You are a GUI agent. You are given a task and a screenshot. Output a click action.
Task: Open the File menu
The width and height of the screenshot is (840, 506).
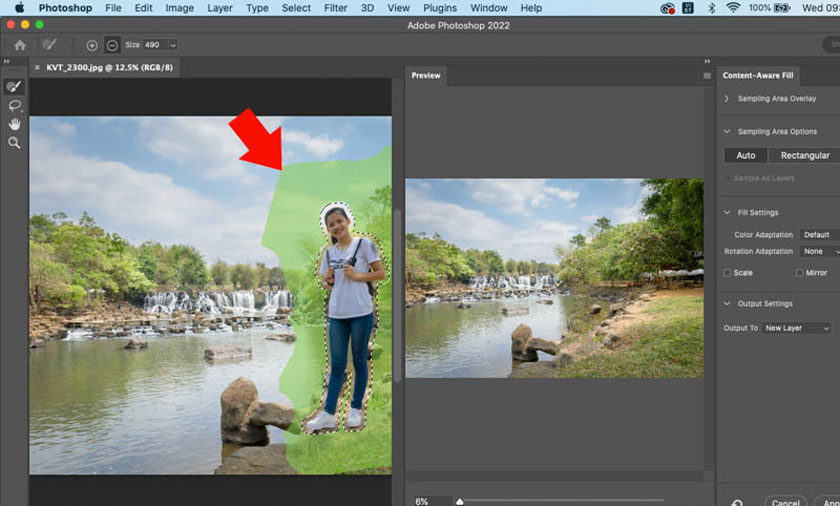[113, 8]
